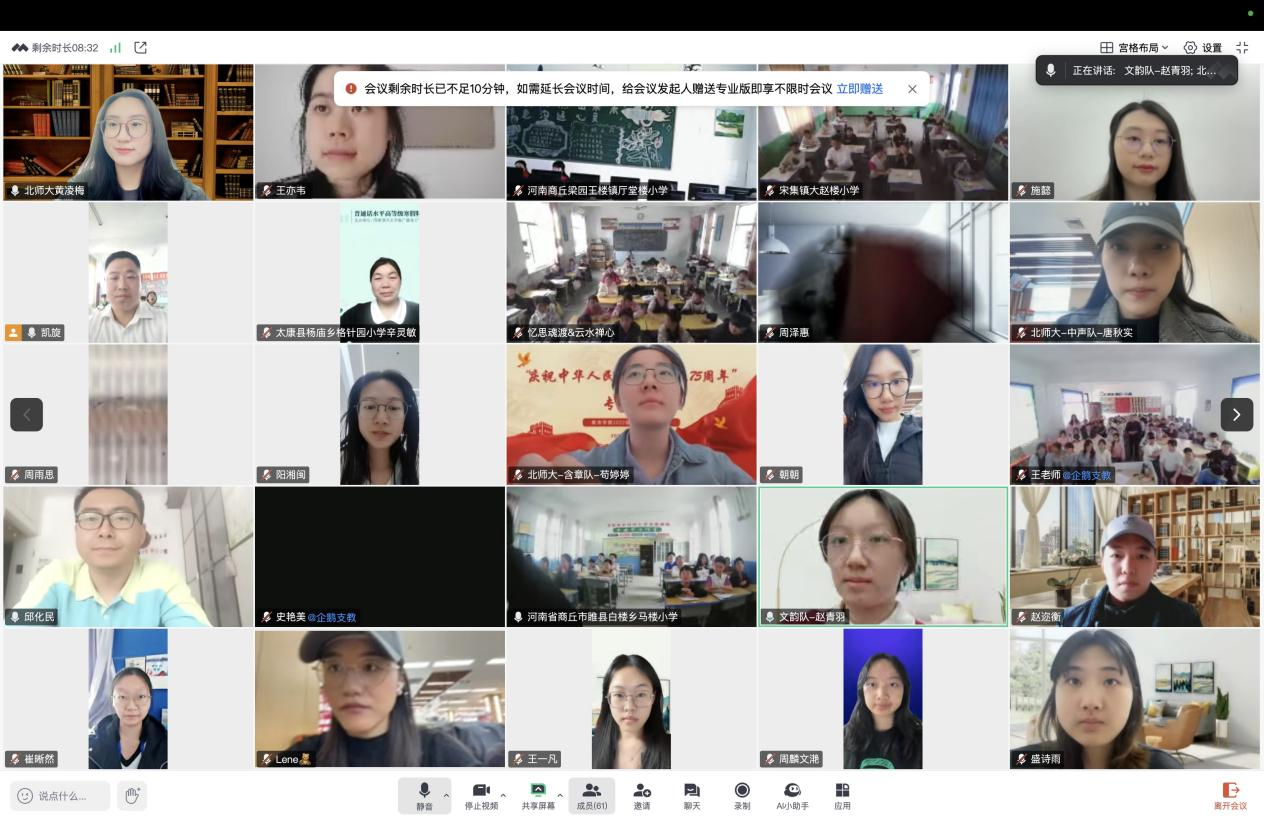Expand microphone options via caret beside 静音
The image size is (1264, 821).
(x=446, y=796)
